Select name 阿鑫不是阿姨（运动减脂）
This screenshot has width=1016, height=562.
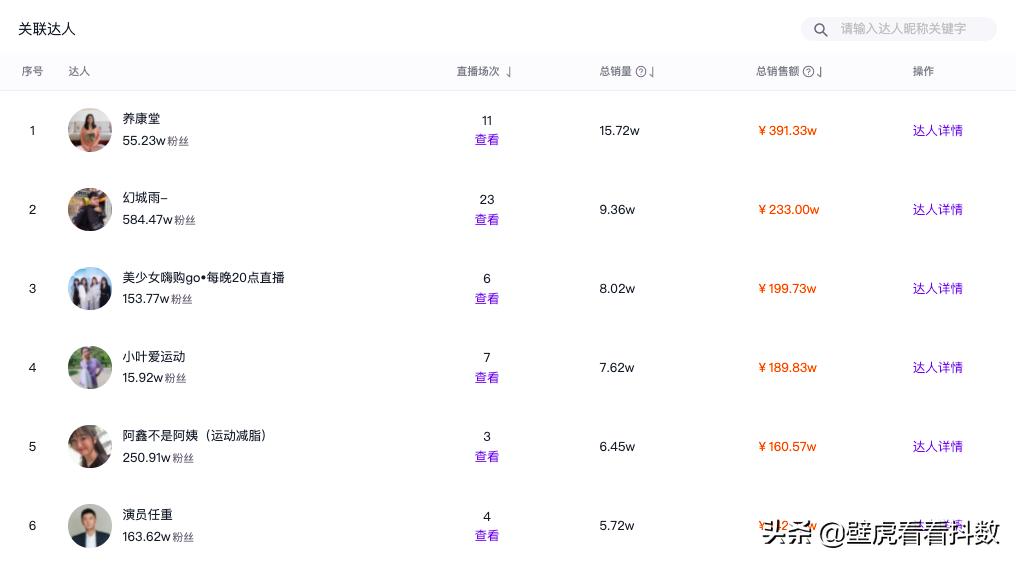click(x=195, y=436)
